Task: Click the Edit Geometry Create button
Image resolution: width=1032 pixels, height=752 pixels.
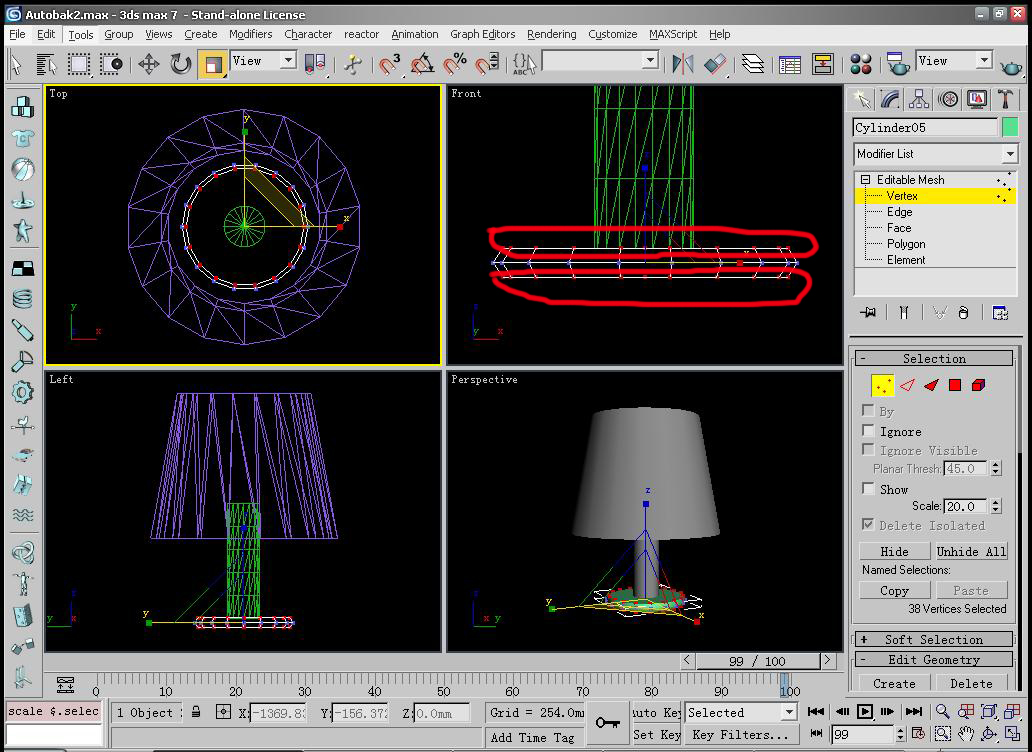Action: (894, 683)
